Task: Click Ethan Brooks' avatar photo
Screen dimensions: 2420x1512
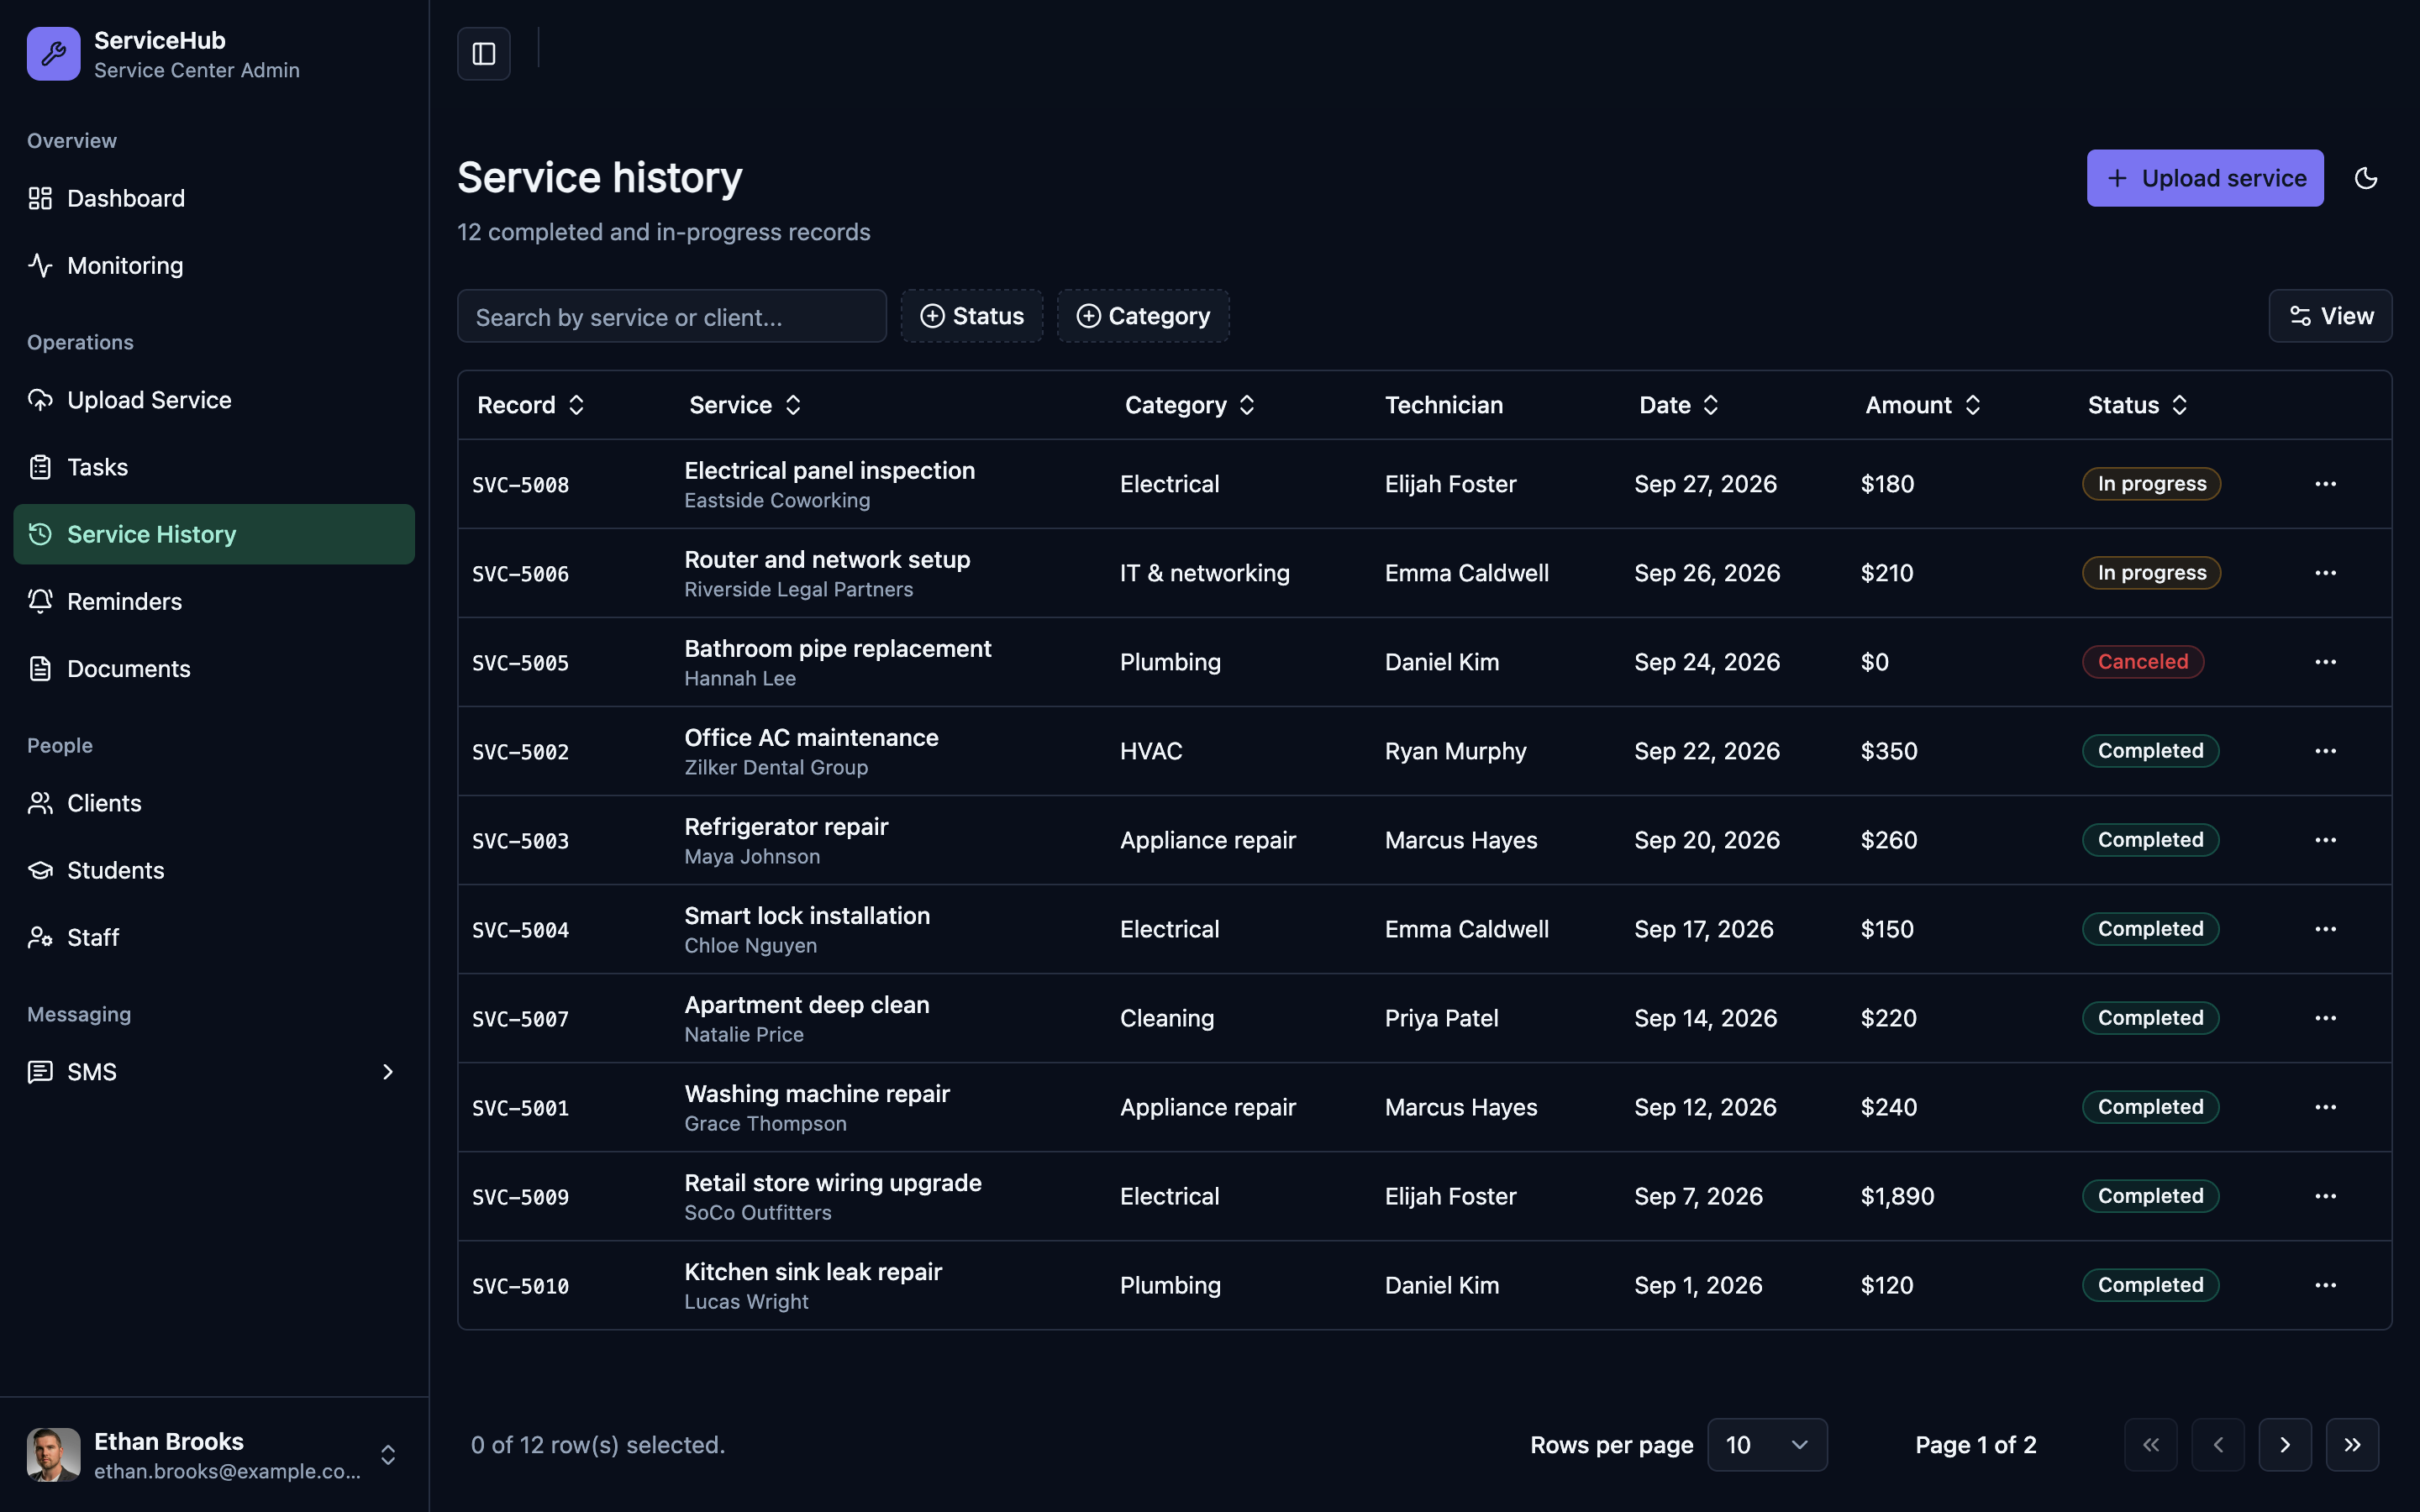Action: coord(54,1455)
